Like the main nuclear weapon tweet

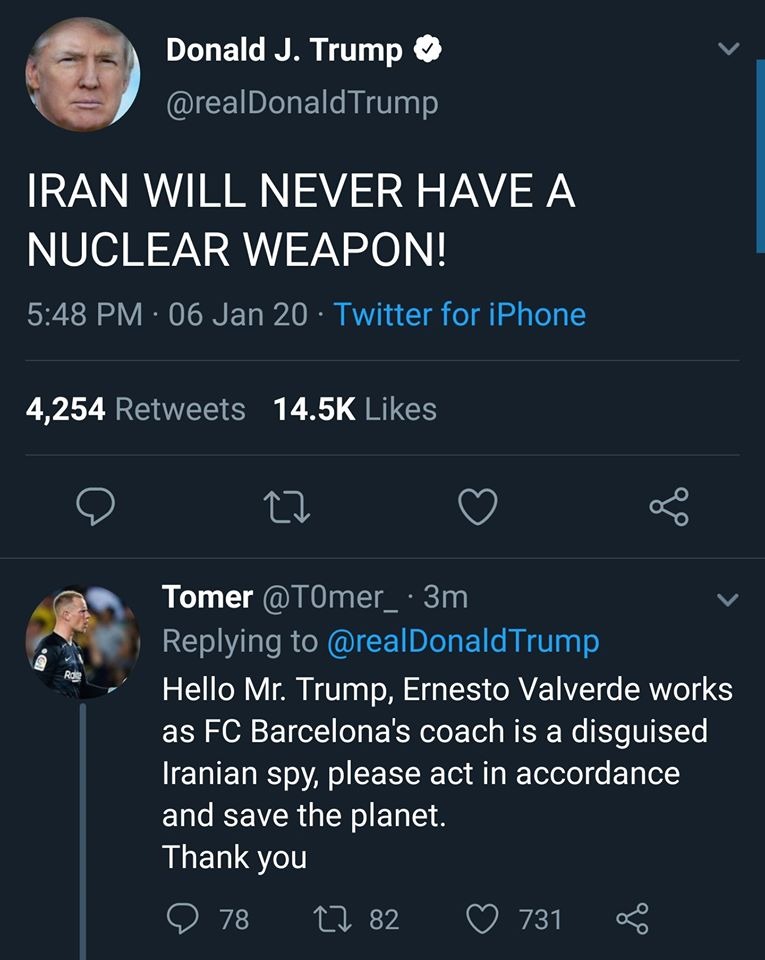(478, 507)
